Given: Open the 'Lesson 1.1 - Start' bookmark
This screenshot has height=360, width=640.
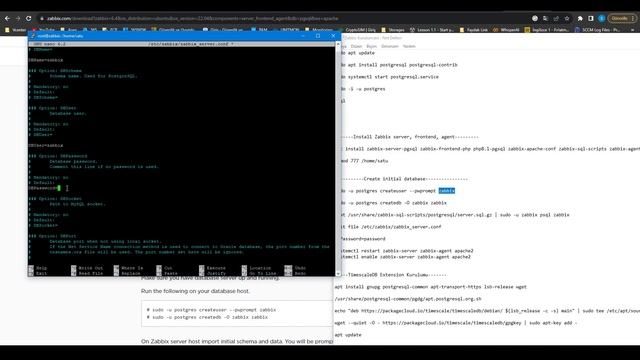Looking at the screenshot, I should coord(432,30).
